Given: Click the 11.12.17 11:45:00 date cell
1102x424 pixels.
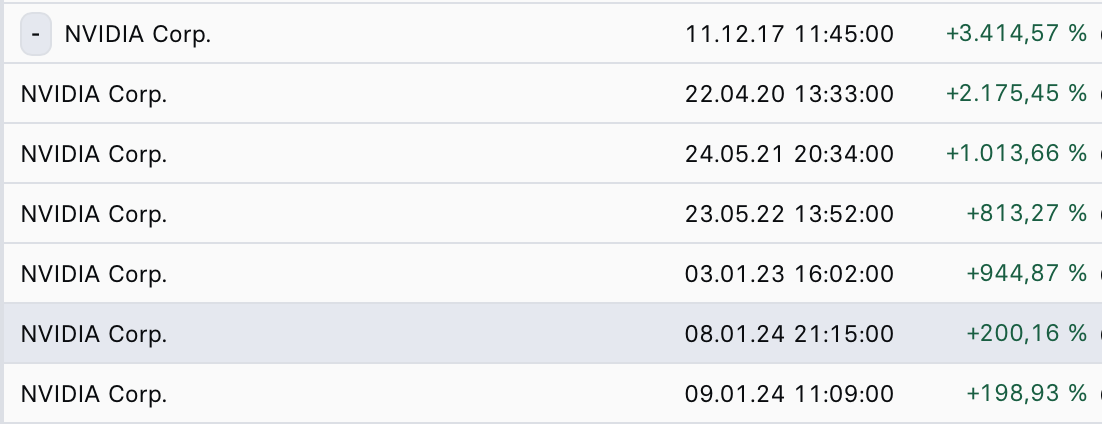Looking at the screenshot, I should [x=789, y=34].
